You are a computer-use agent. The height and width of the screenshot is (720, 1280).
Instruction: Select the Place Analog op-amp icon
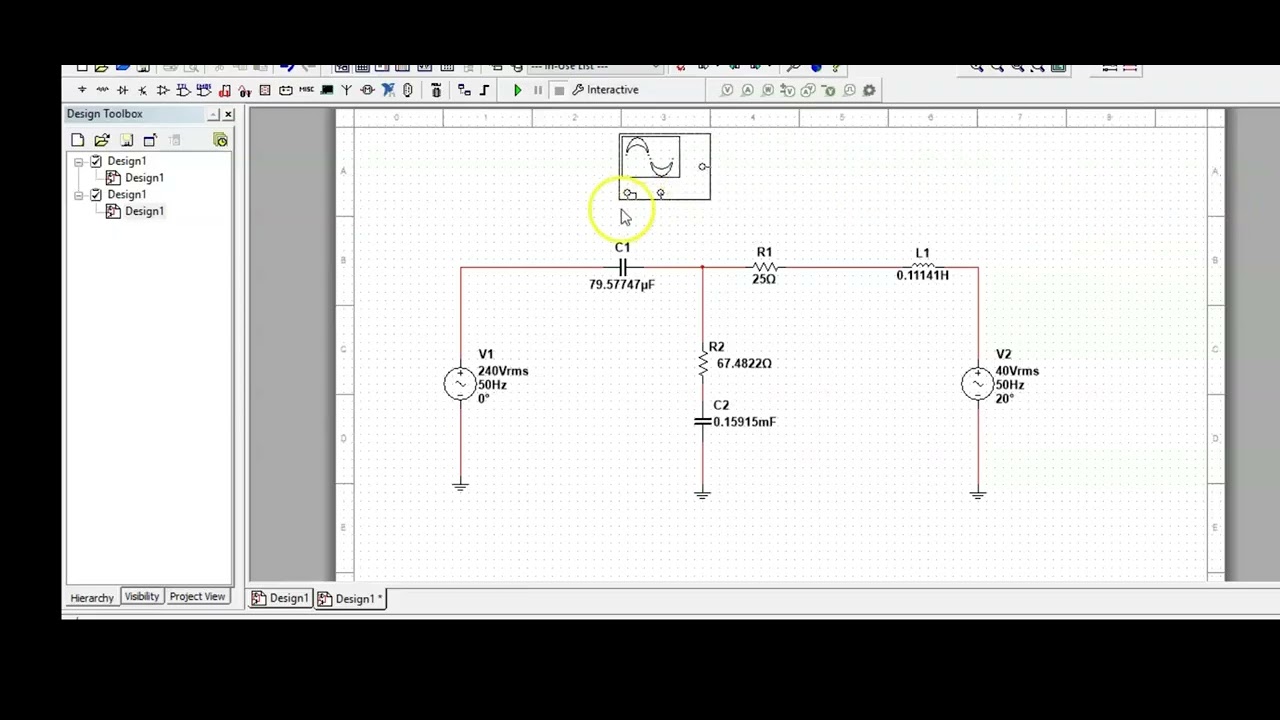coord(163,90)
